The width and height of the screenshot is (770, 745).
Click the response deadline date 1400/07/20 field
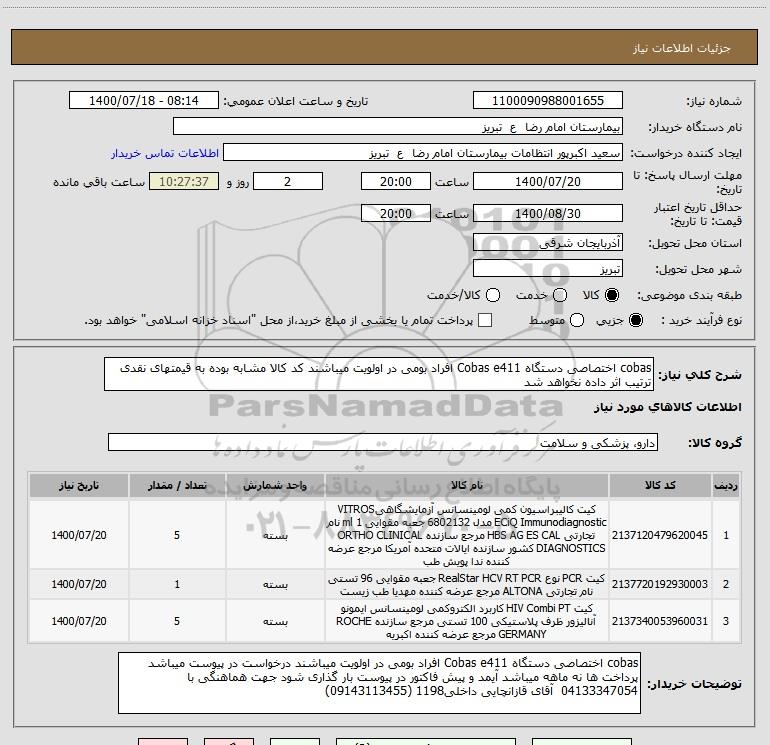click(548, 181)
